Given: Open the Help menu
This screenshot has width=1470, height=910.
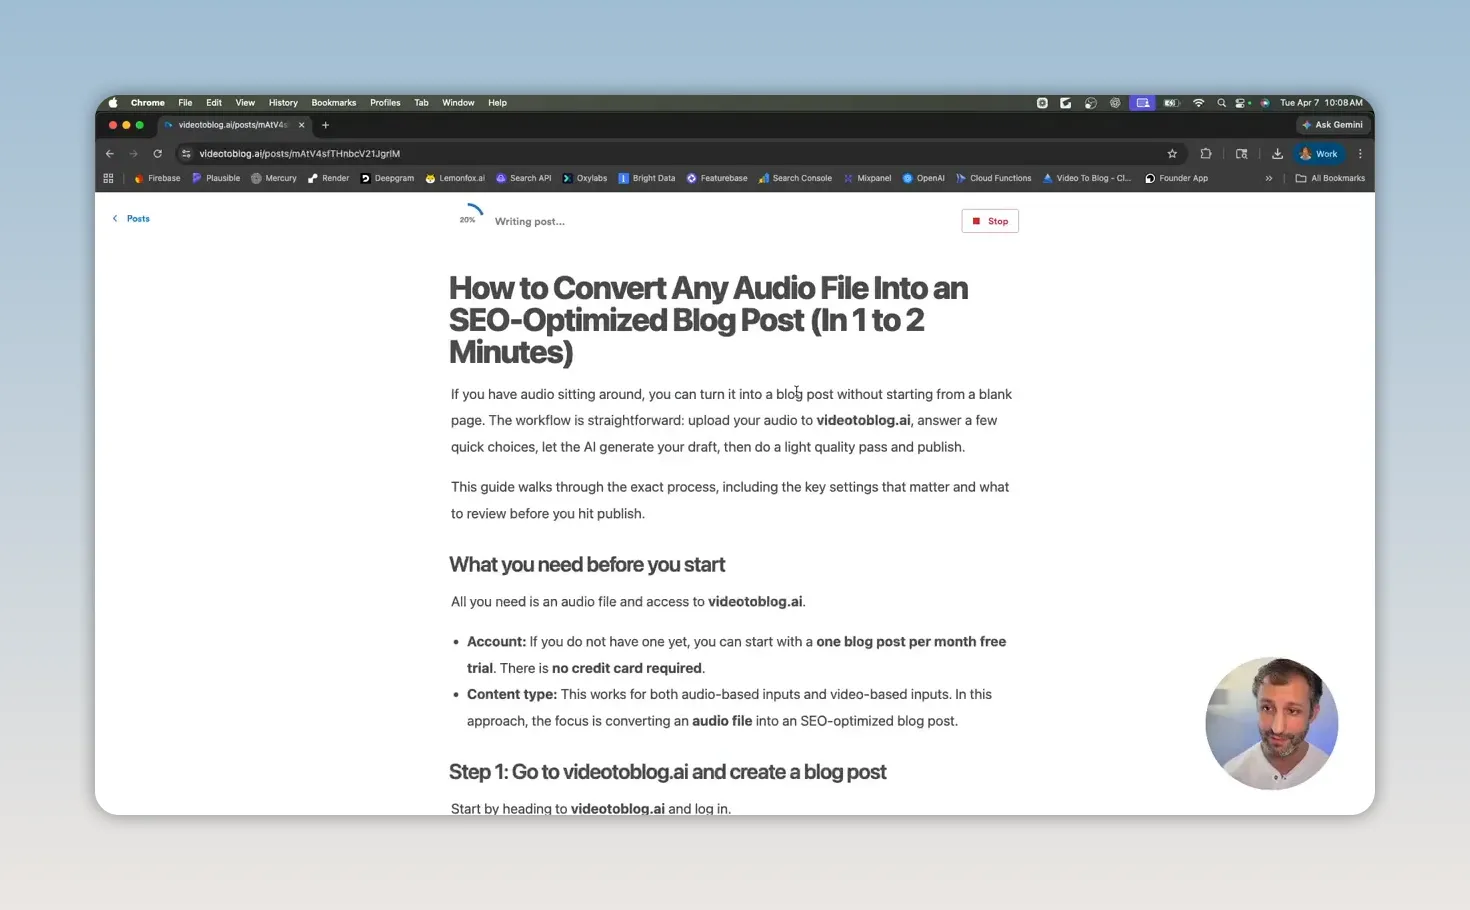Looking at the screenshot, I should (497, 102).
